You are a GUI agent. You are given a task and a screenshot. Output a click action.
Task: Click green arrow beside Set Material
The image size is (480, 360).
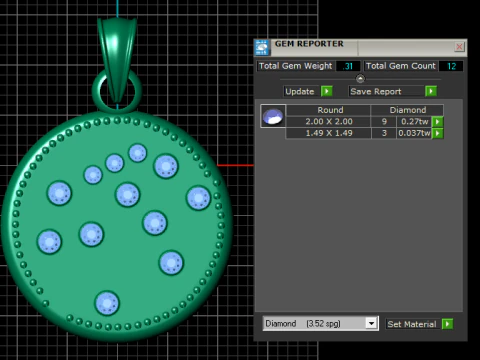(x=447, y=324)
